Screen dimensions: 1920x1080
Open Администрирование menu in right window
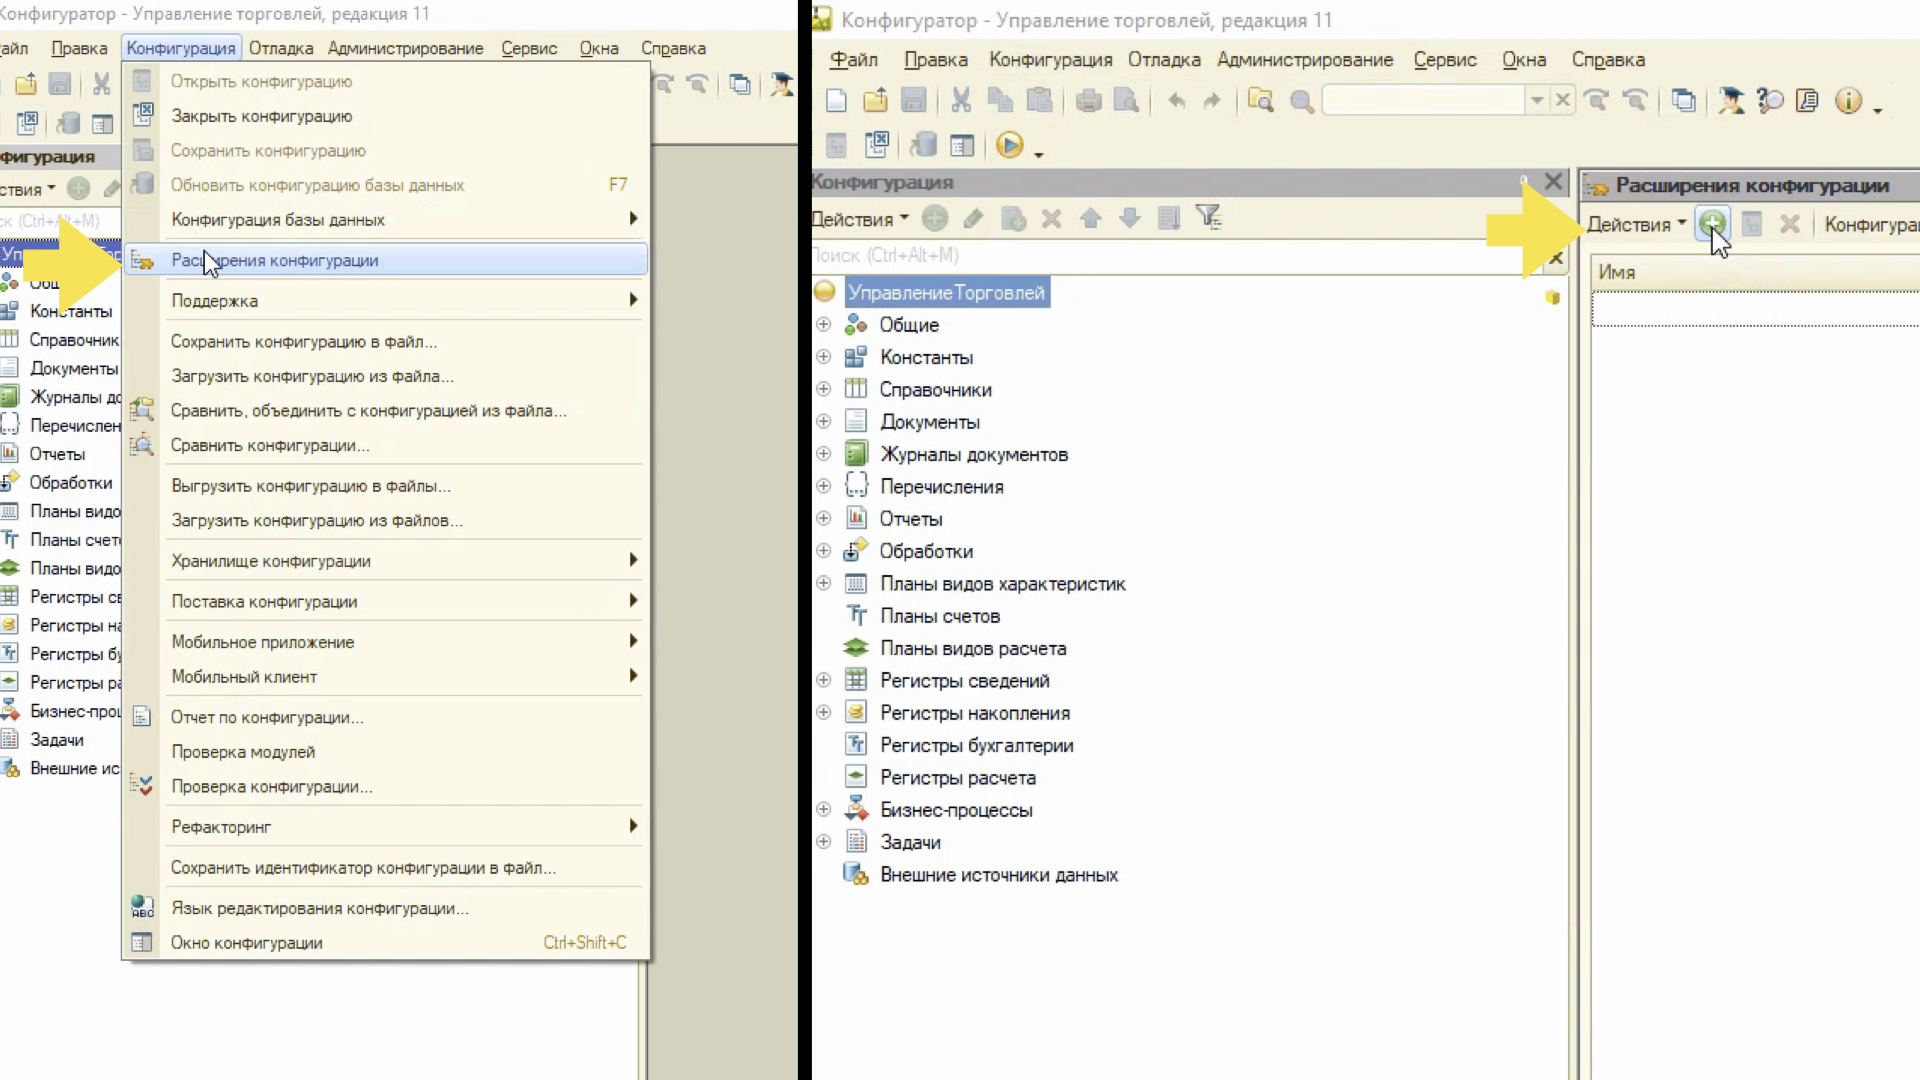coord(1305,60)
